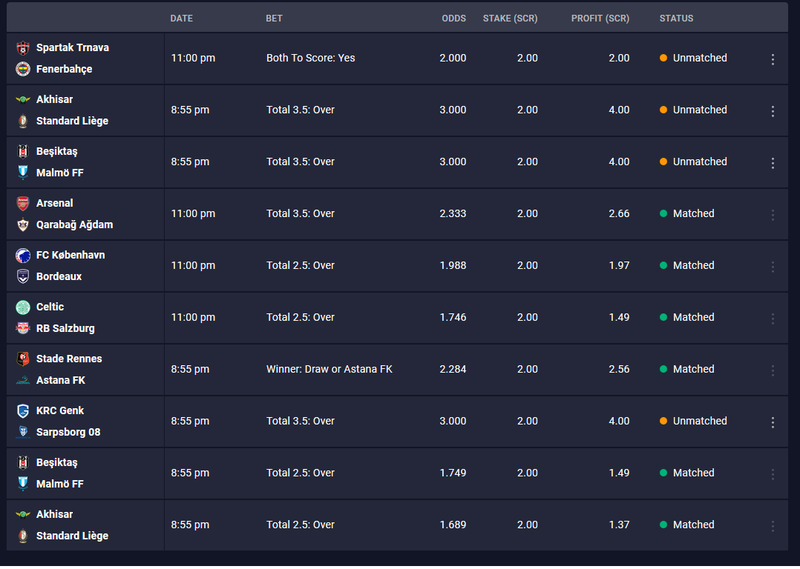
Task: Click Standard Liège crest in Total 3.5 row
Action: (x=22, y=121)
